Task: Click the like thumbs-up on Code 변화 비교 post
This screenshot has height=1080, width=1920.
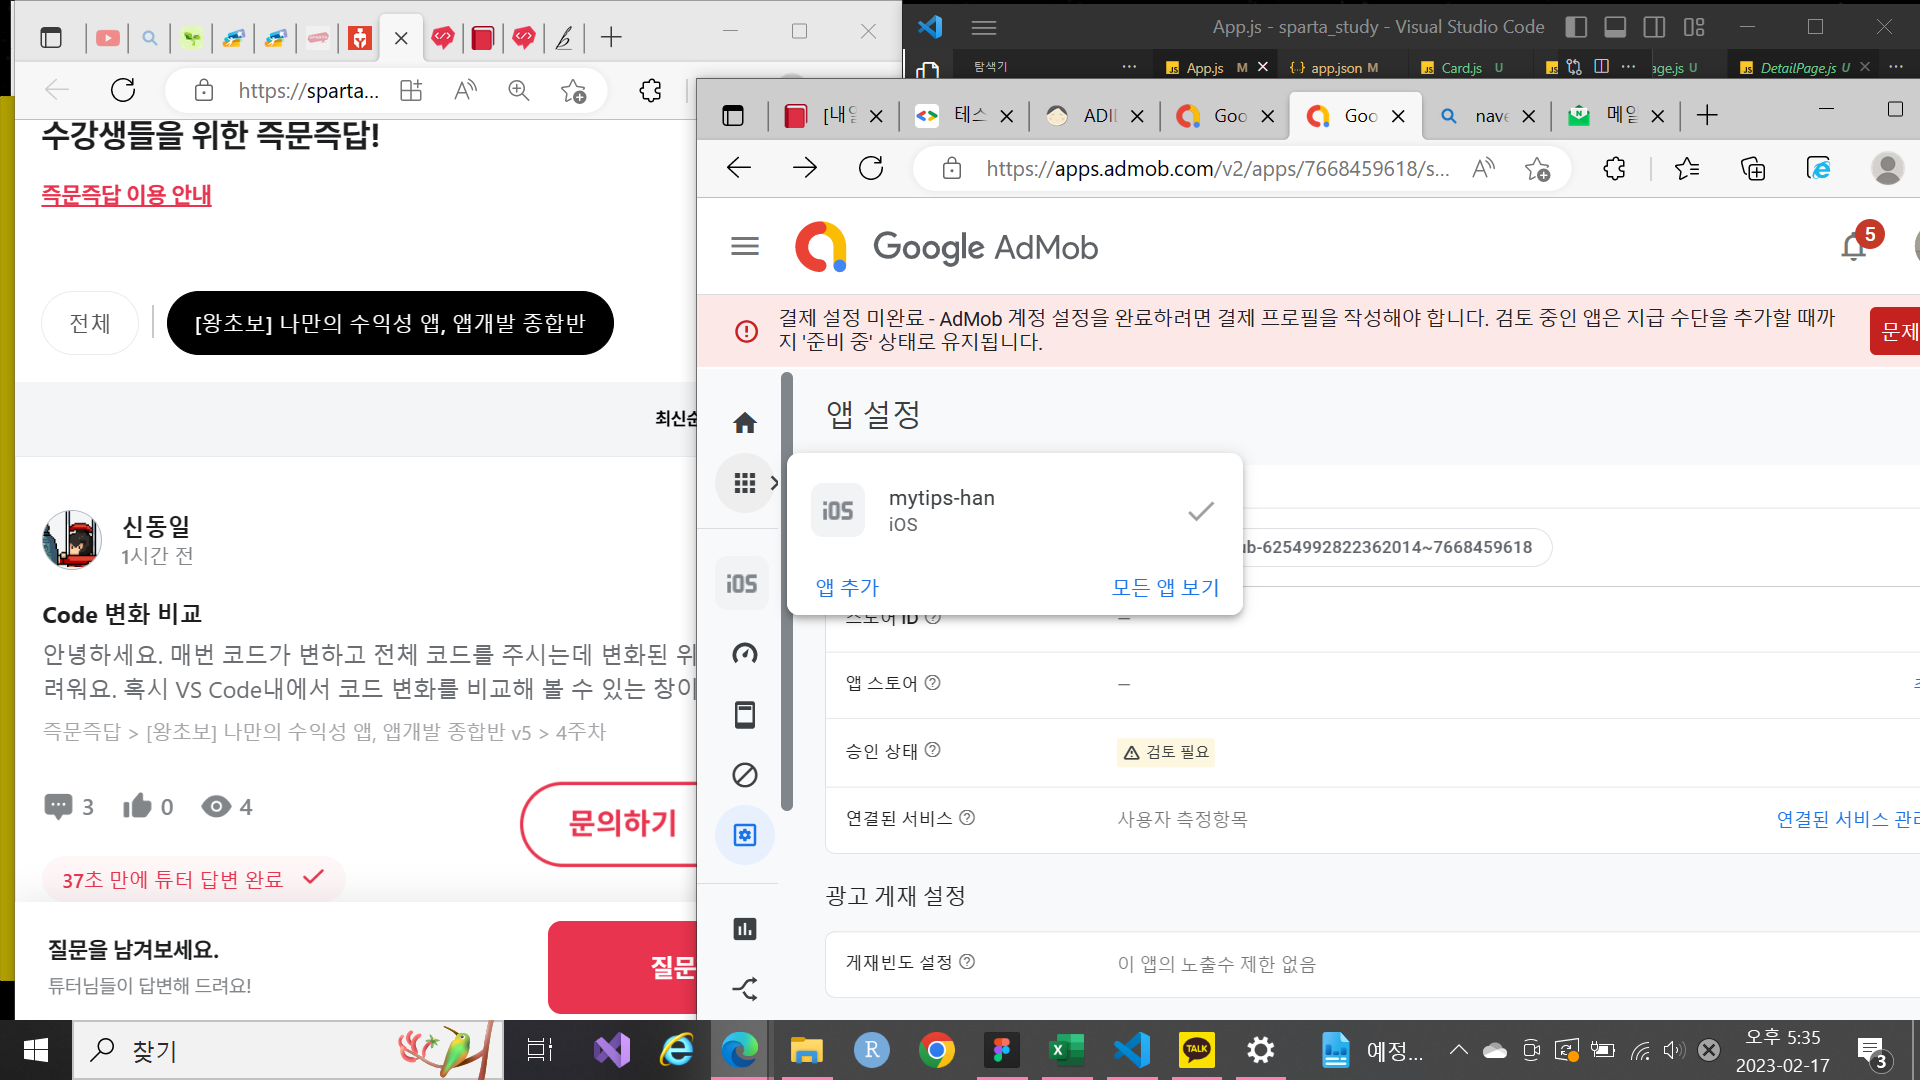Action: tap(138, 806)
